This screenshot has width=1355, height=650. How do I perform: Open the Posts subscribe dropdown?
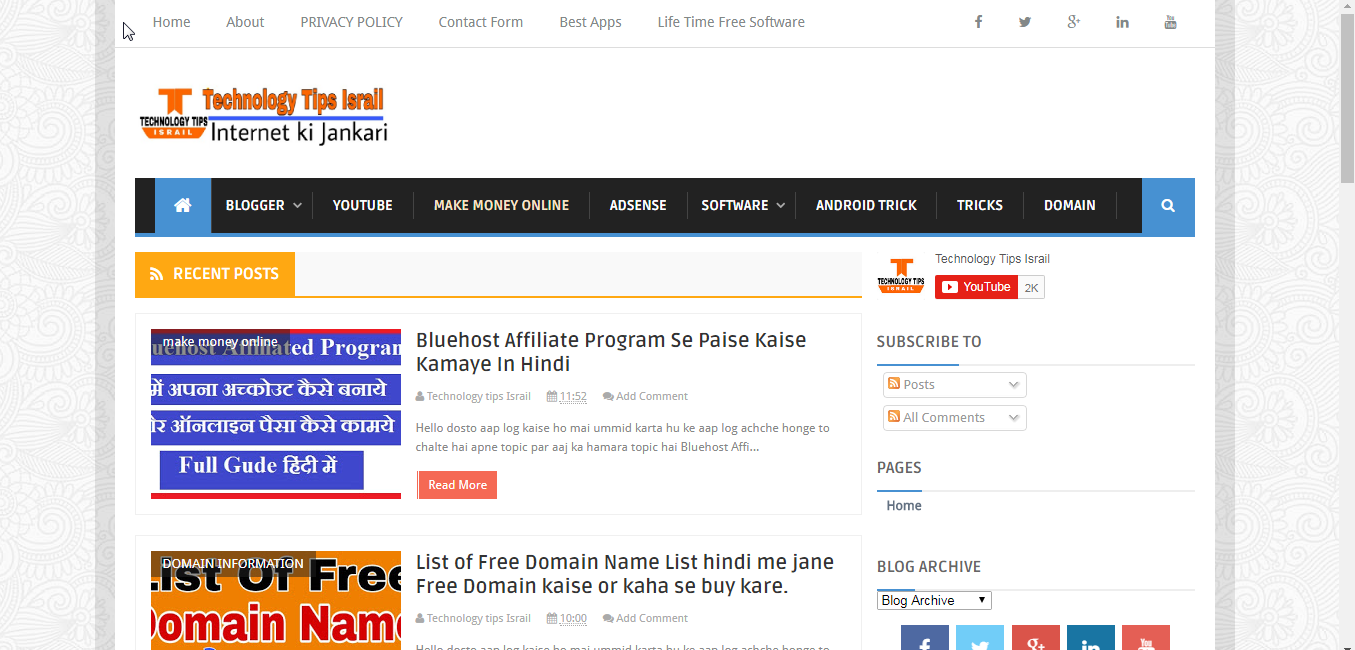[955, 385]
